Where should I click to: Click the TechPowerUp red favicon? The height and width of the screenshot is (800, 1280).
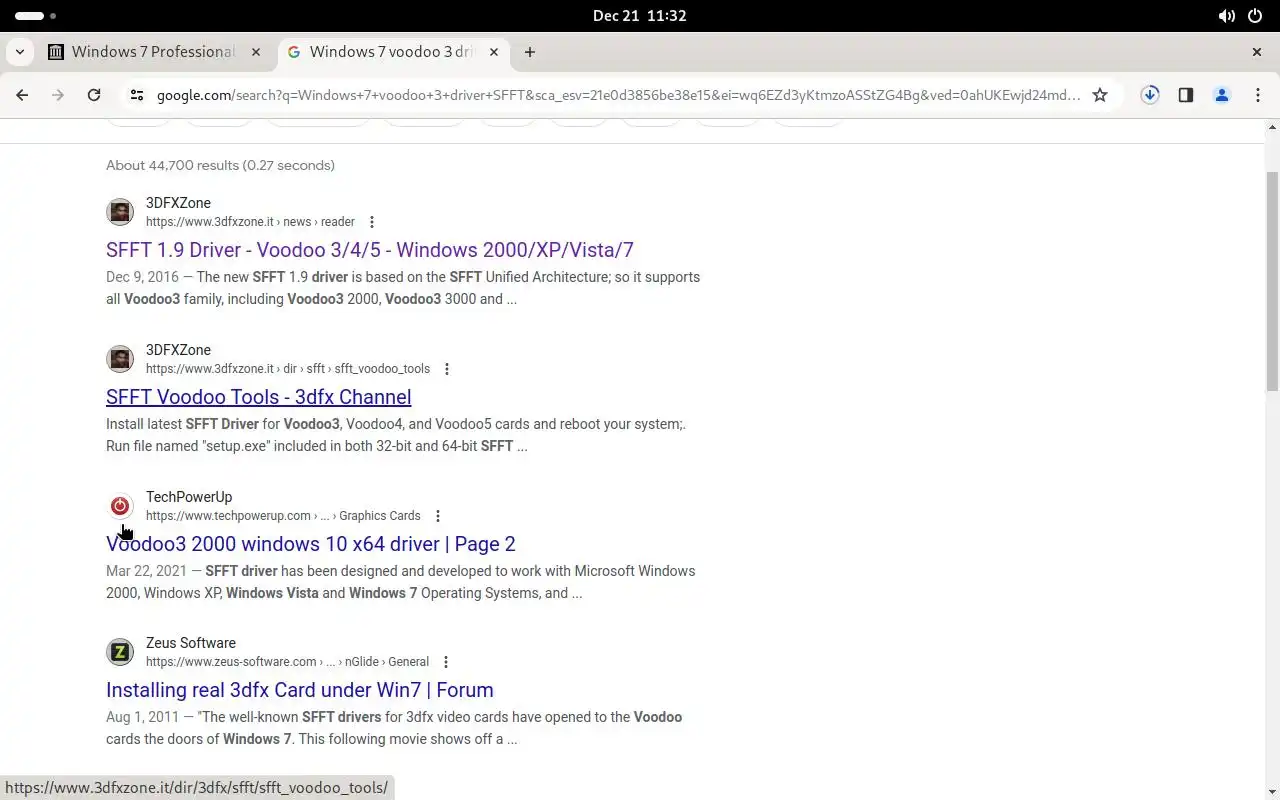pos(120,506)
